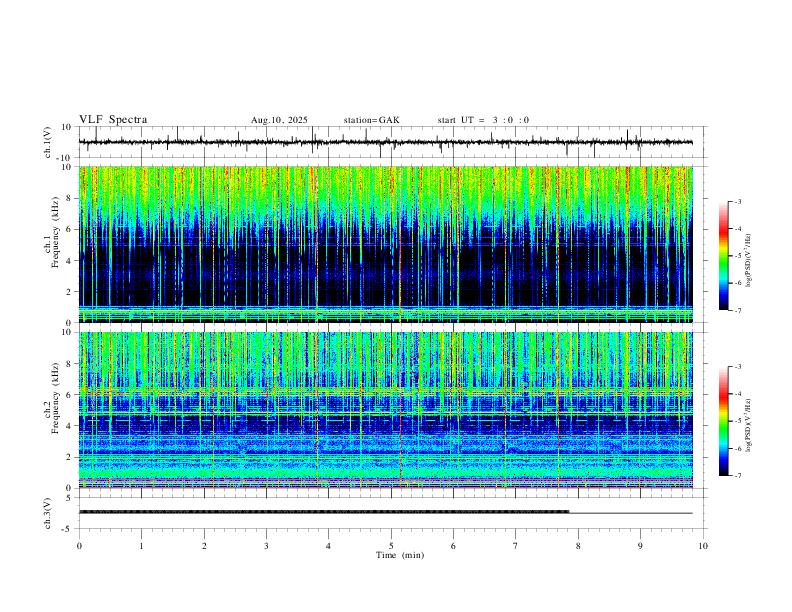Screen dimensions: 792x612
Task: Click time axis tick label "3"
Action: (x=266, y=546)
